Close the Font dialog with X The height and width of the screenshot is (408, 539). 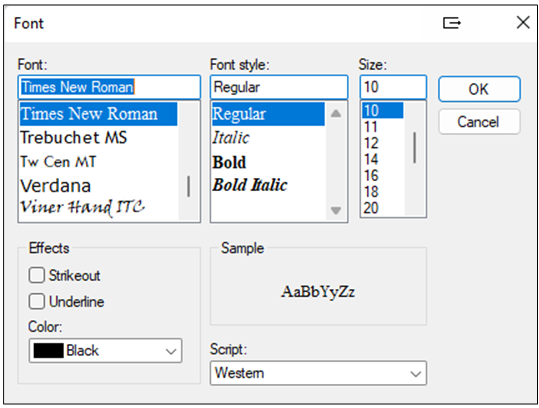[x=523, y=23]
